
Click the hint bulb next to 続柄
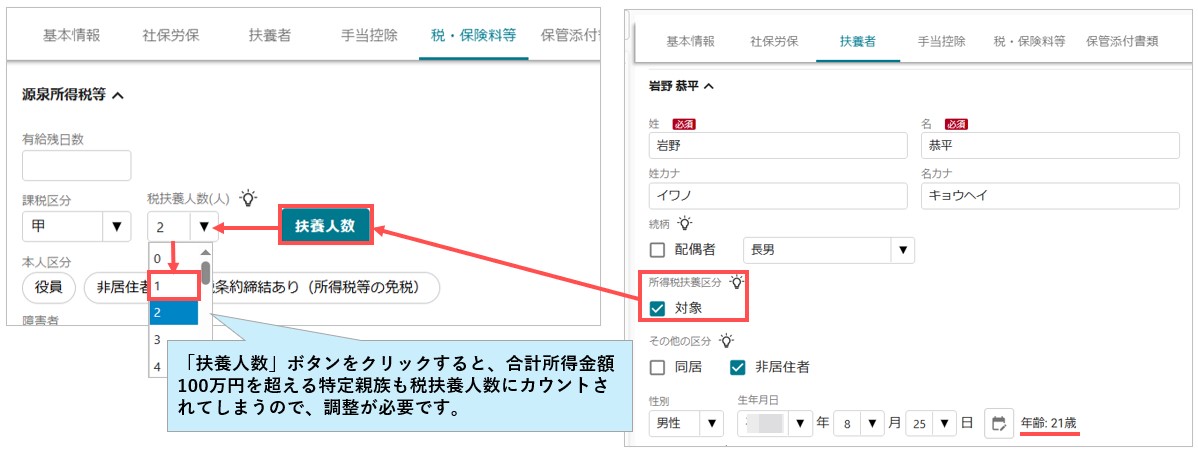tap(685, 223)
